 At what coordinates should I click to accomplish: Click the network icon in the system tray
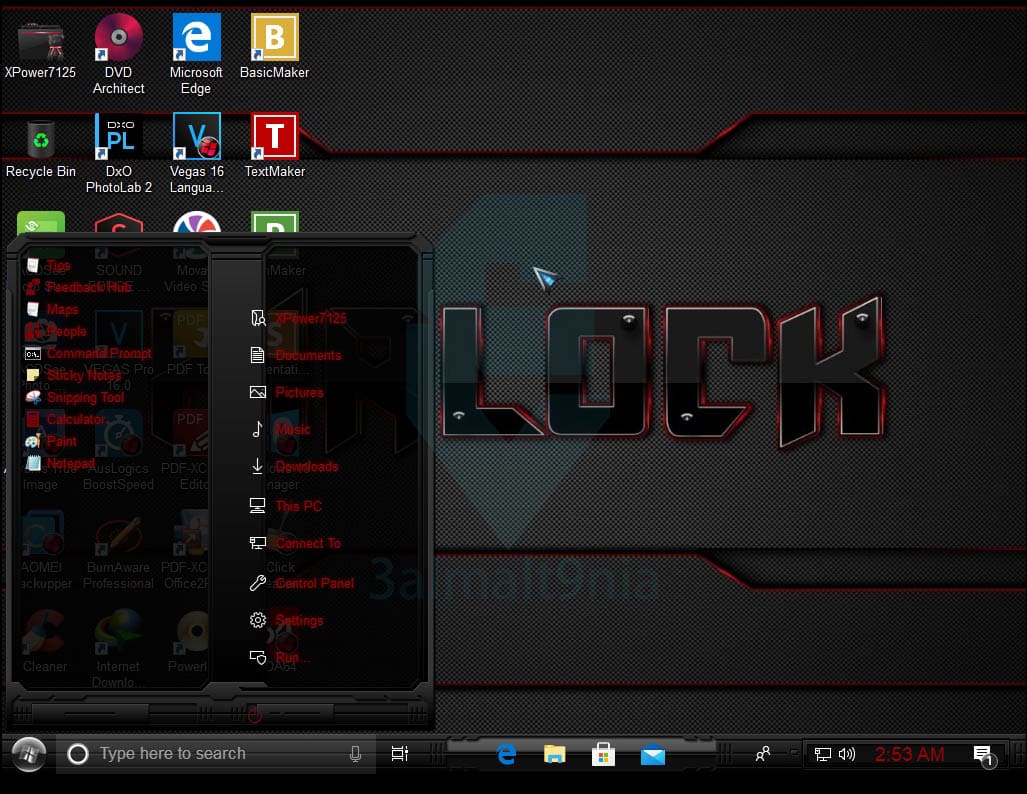[823, 754]
